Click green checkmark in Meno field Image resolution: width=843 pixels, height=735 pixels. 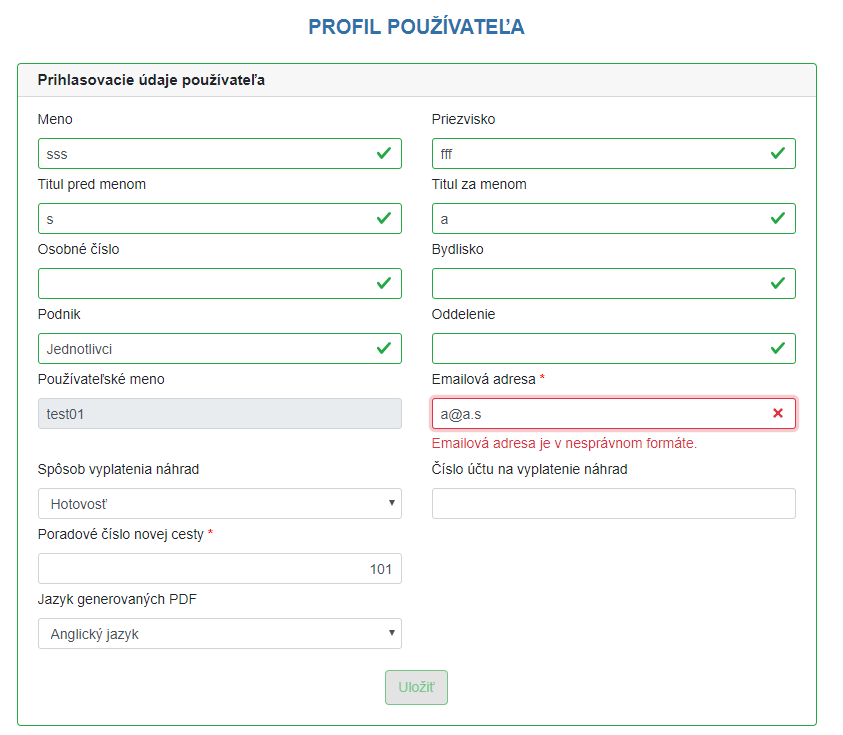(x=384, y=154)
